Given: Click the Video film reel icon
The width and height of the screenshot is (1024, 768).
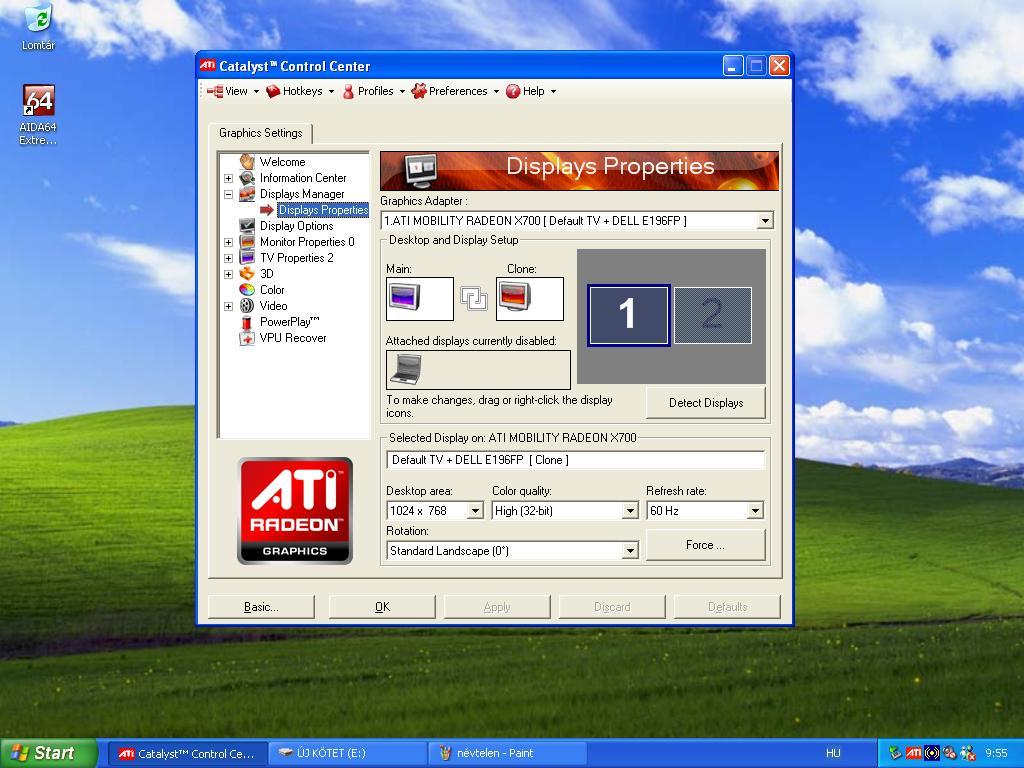Looking at the screenshot, I should (x=247, y=306).
